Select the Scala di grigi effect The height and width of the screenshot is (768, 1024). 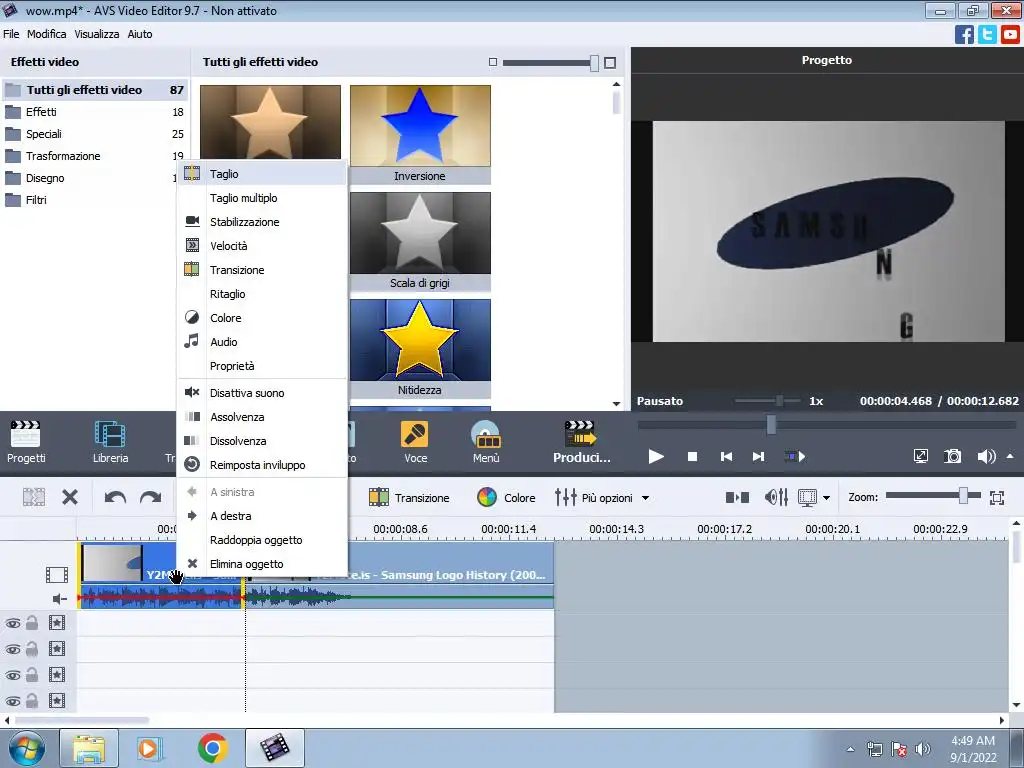tap(420, 241)
